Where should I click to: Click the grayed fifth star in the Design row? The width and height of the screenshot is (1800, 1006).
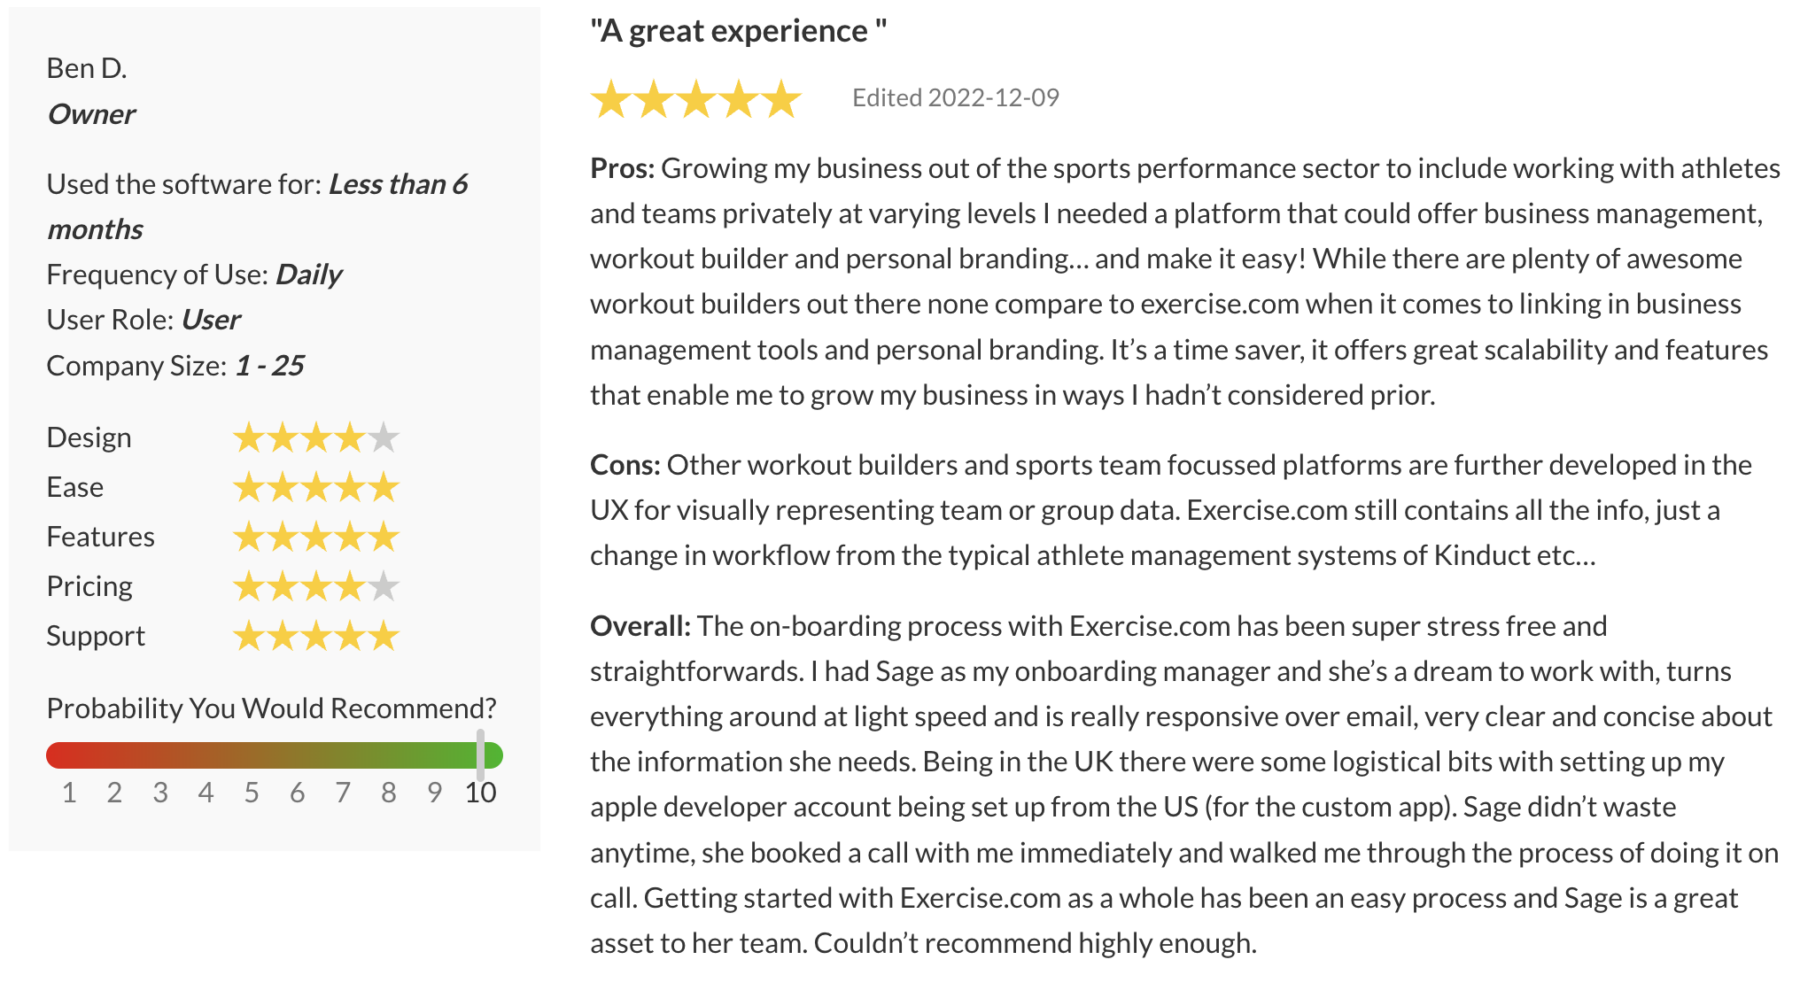click(383, 437)
